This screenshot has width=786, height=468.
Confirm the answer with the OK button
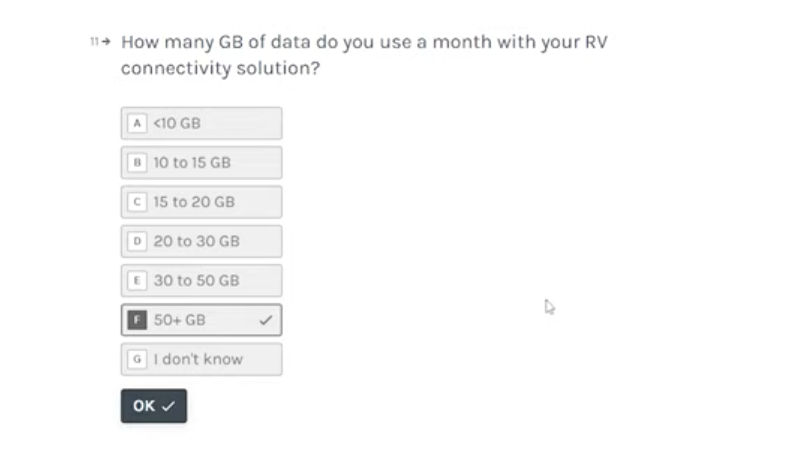154,406
